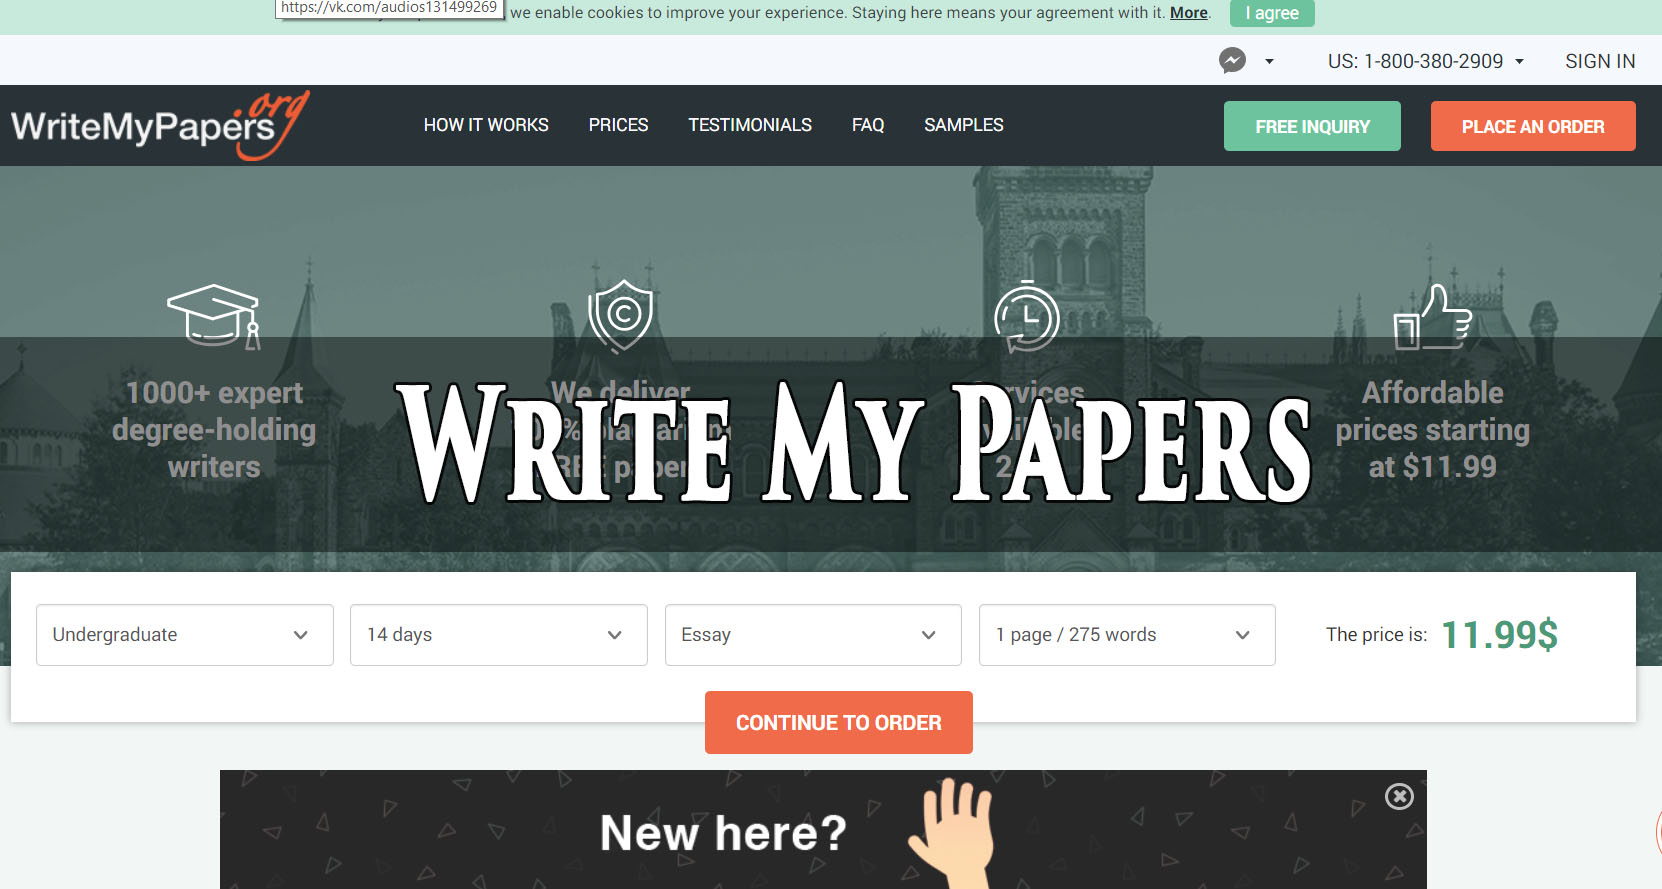Click the thumbs-up affordable prices icon
The height and width of the screenshot is (889, 1662).
pyautogui.click(x=1432, y=316)
